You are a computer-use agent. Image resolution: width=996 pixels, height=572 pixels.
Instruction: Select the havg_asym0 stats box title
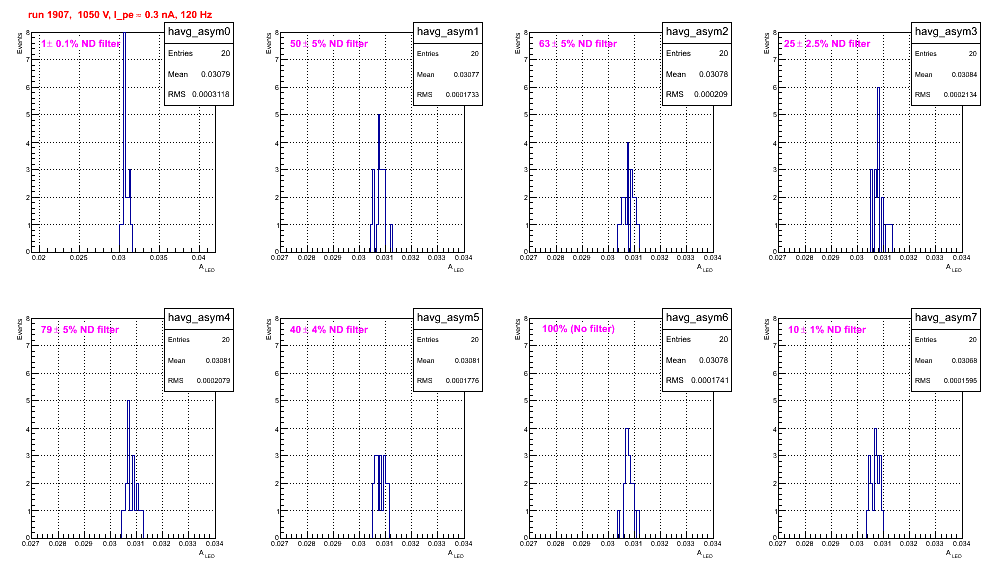(x=199, y=32)
